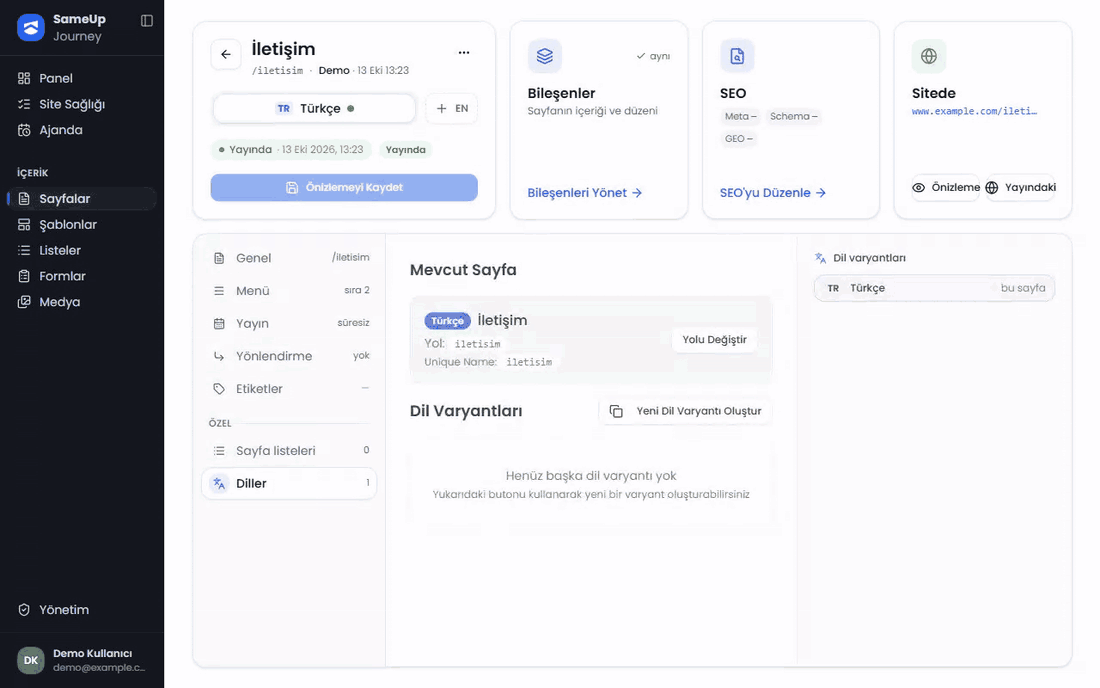Click the SameUp logo icon

tap(31, 27)
